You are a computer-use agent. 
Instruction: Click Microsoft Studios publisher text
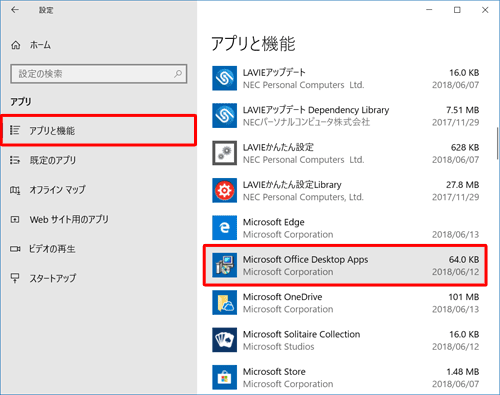278,347
